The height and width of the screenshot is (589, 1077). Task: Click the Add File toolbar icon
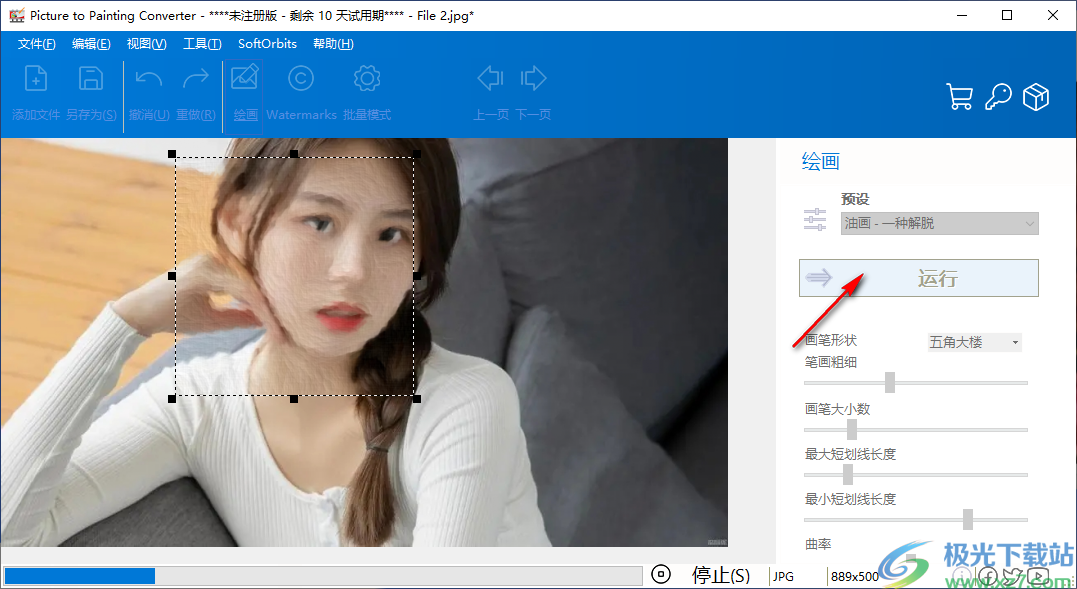[36, 79]
